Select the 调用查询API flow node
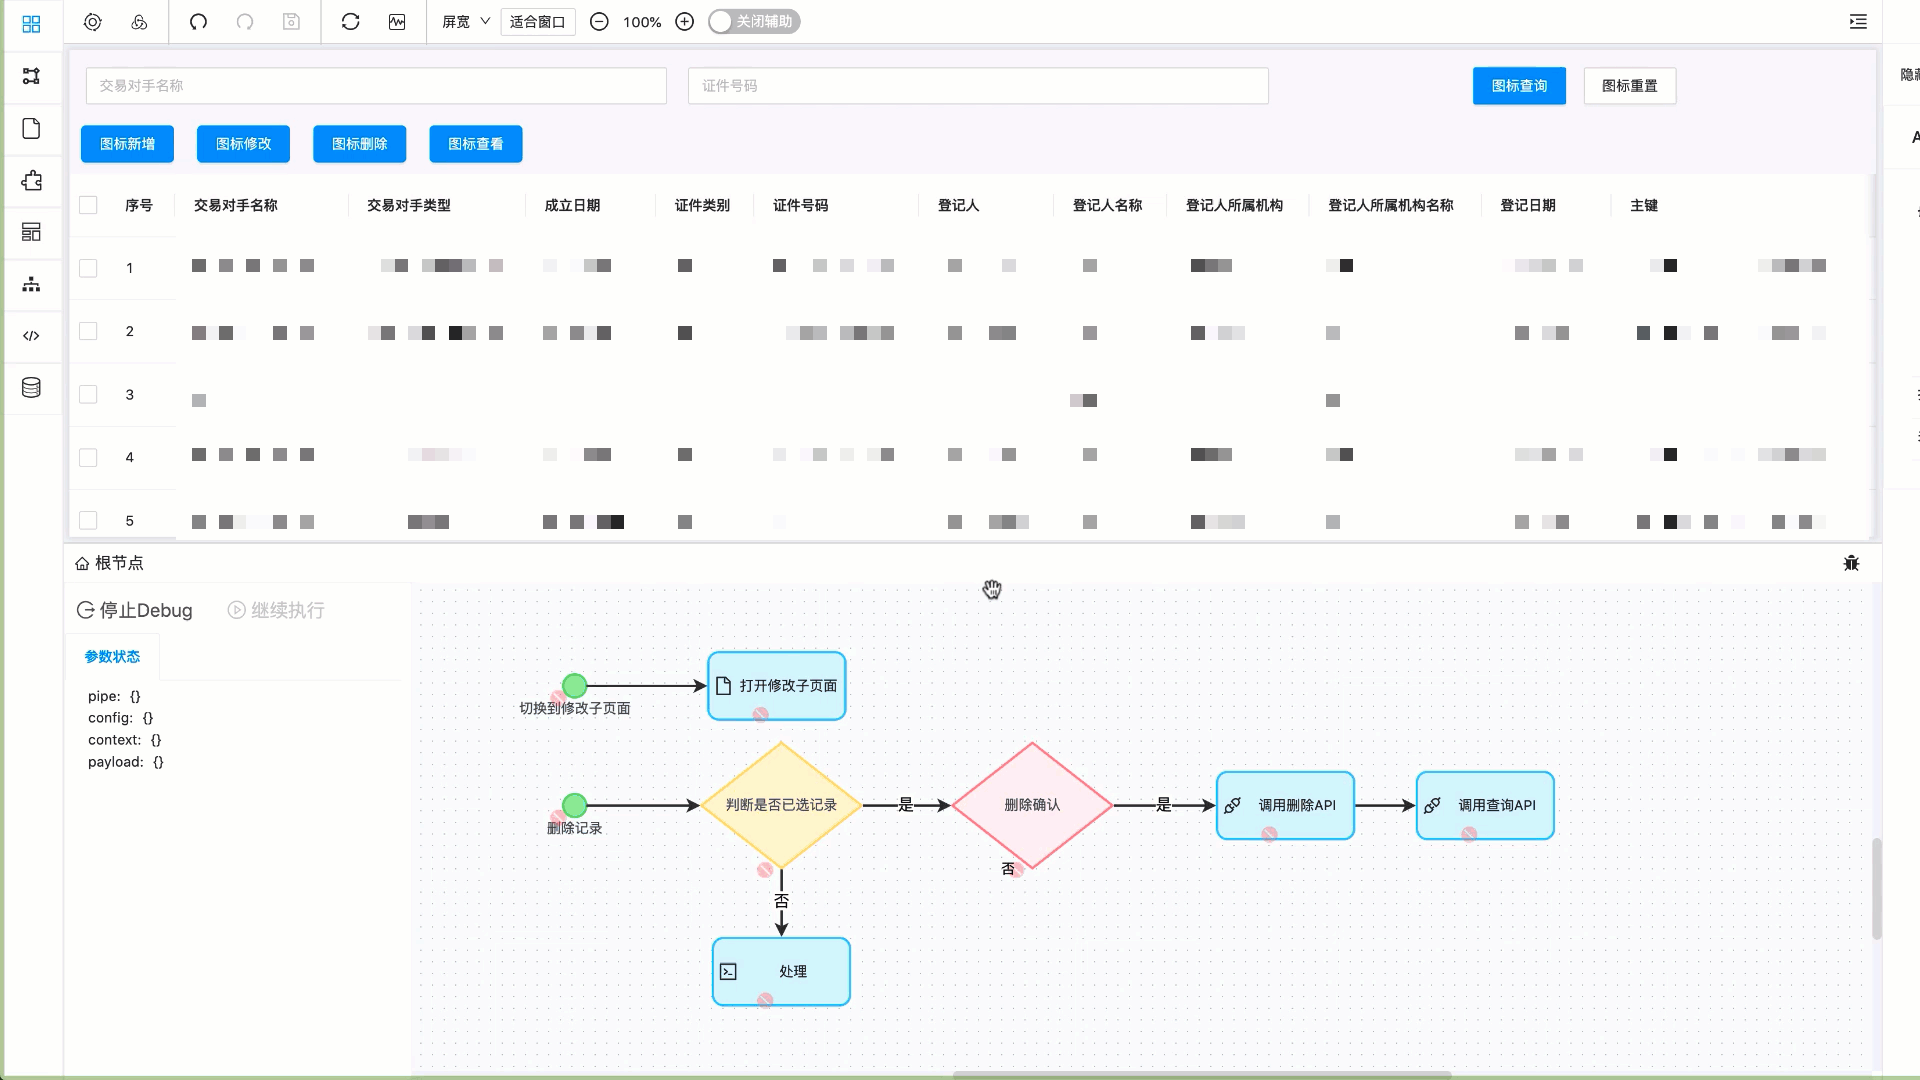The height and width of the screenshot is (1080, 1920). (1485, 805)
